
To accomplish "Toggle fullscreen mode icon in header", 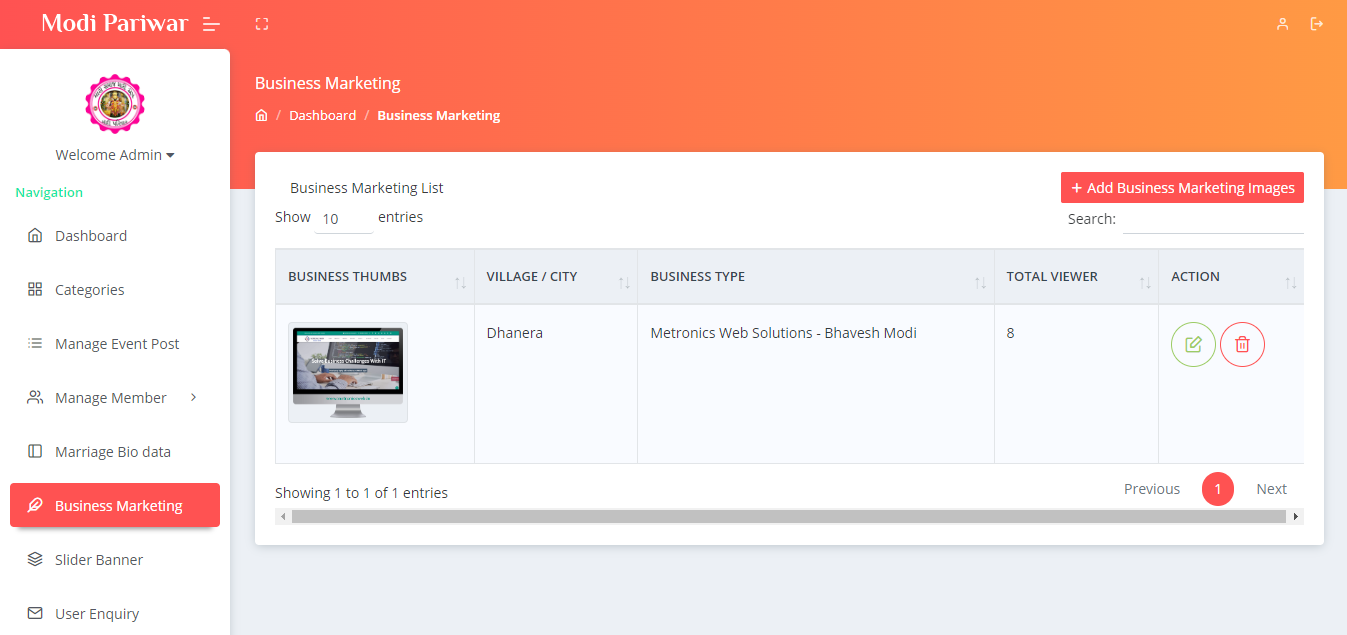I will coord(262,24).
